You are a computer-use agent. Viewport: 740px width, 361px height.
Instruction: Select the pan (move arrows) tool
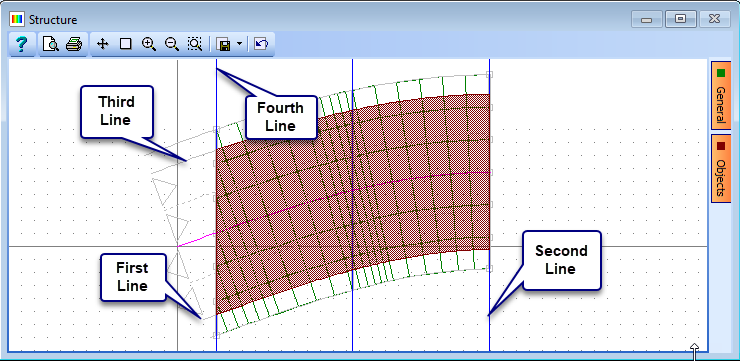tap(102, 44)
